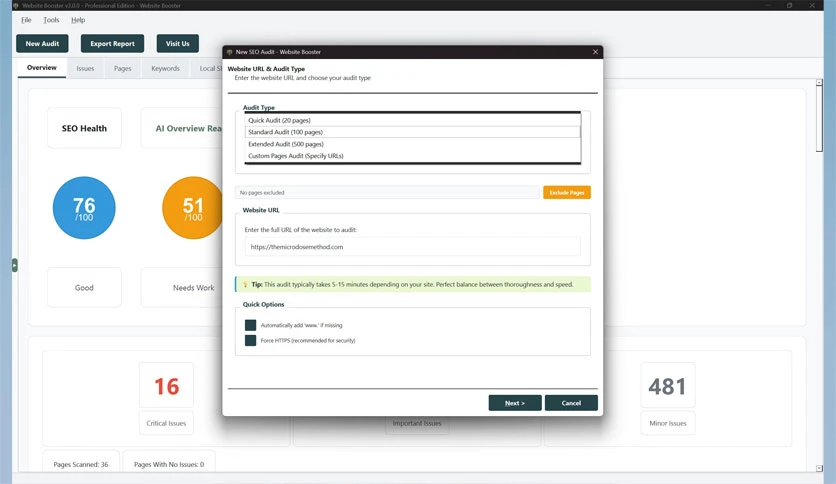
Task: Click the Minor Issues label
Action: pos(668,423)
